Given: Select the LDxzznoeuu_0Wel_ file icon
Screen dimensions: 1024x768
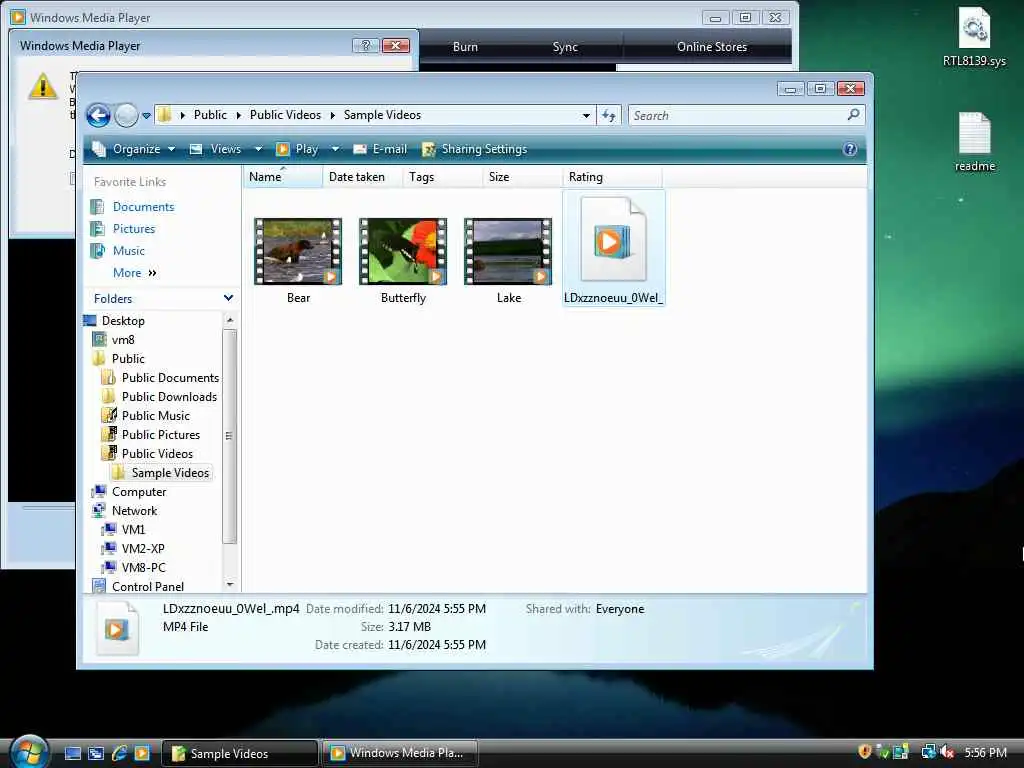Looking at the screenshot, I should [613, 240].
